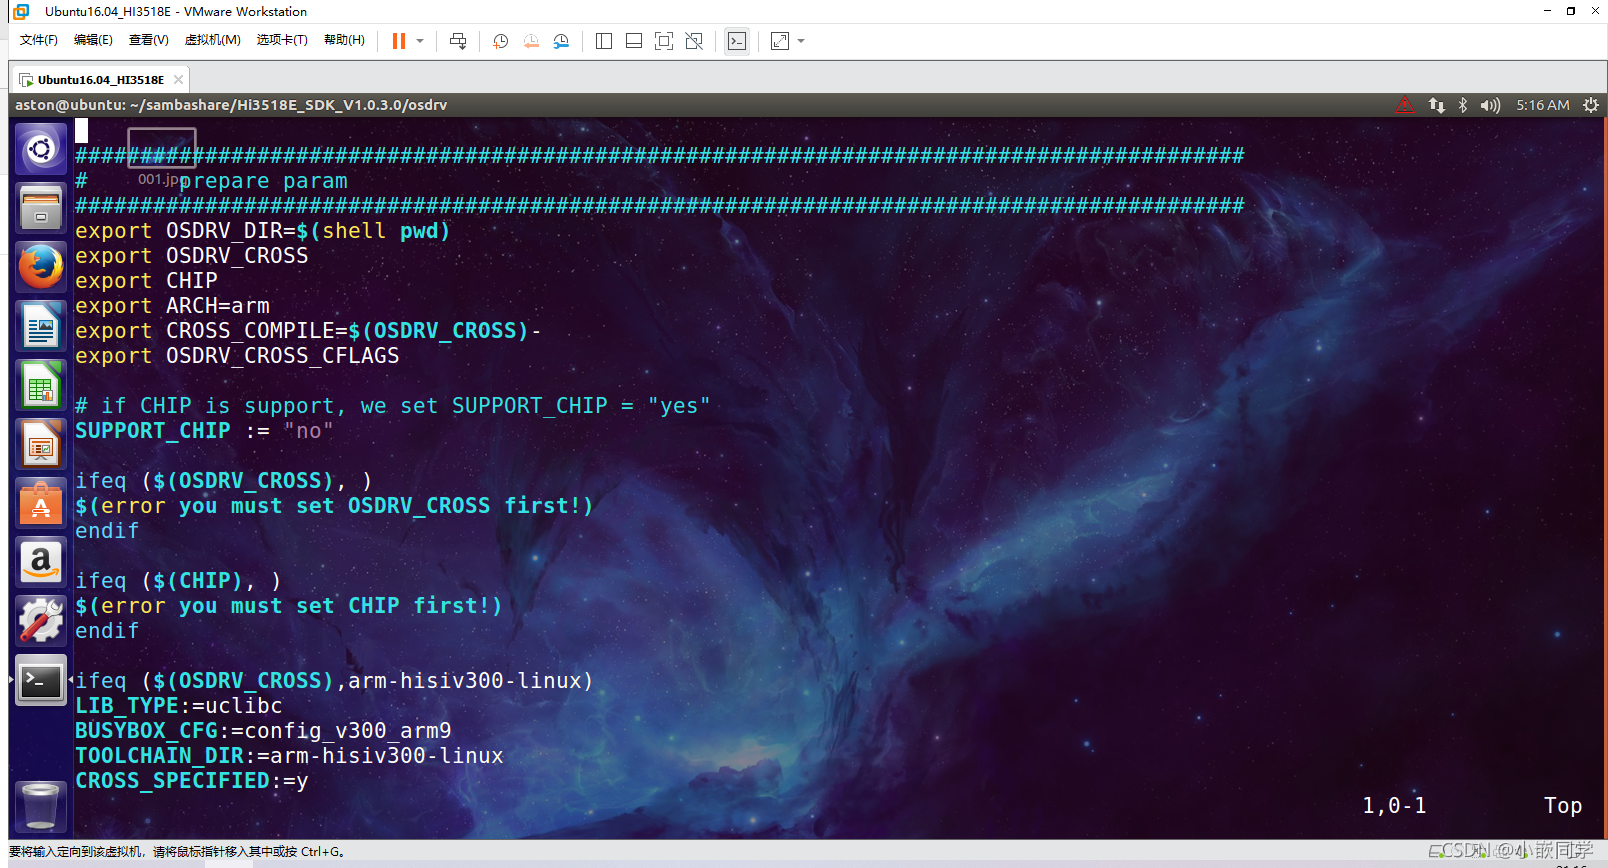Click 'export OSDRV_CROSS_CFLAGS' line
1608x868 pixels.
(237, 356)
